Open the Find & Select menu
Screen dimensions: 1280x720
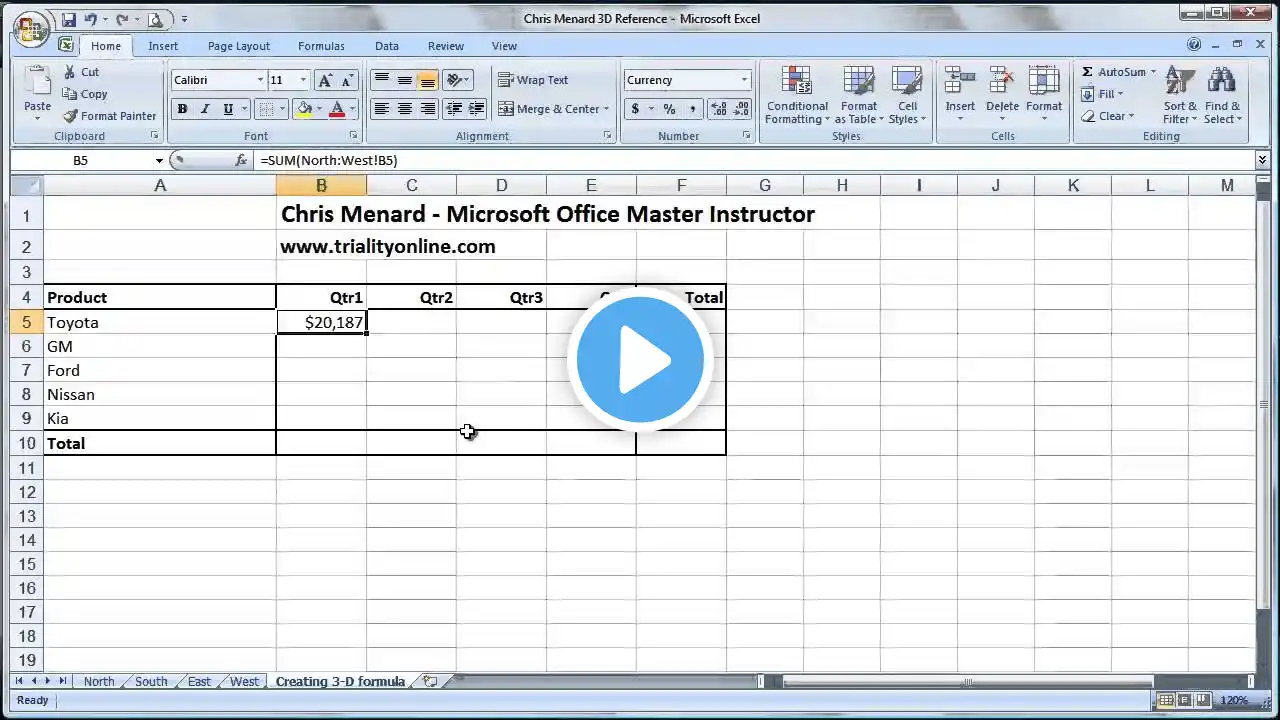point(1222,95)
